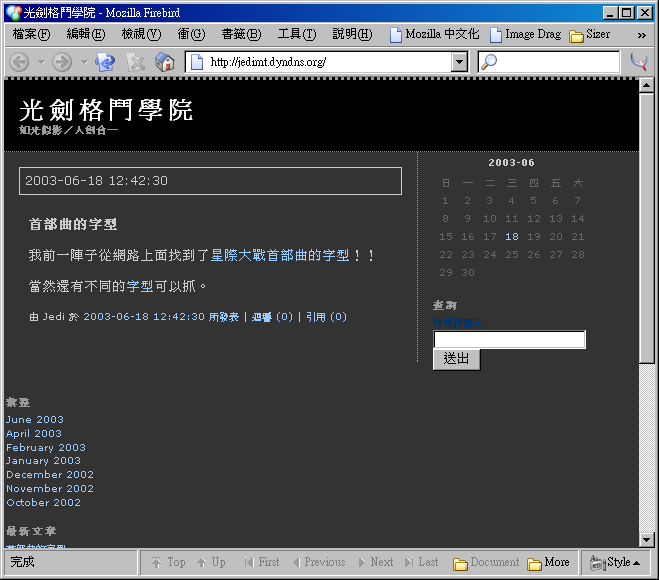Open the January 2003 archive
The width and height of the screenshot is (659, 580).
coord(43,461)
